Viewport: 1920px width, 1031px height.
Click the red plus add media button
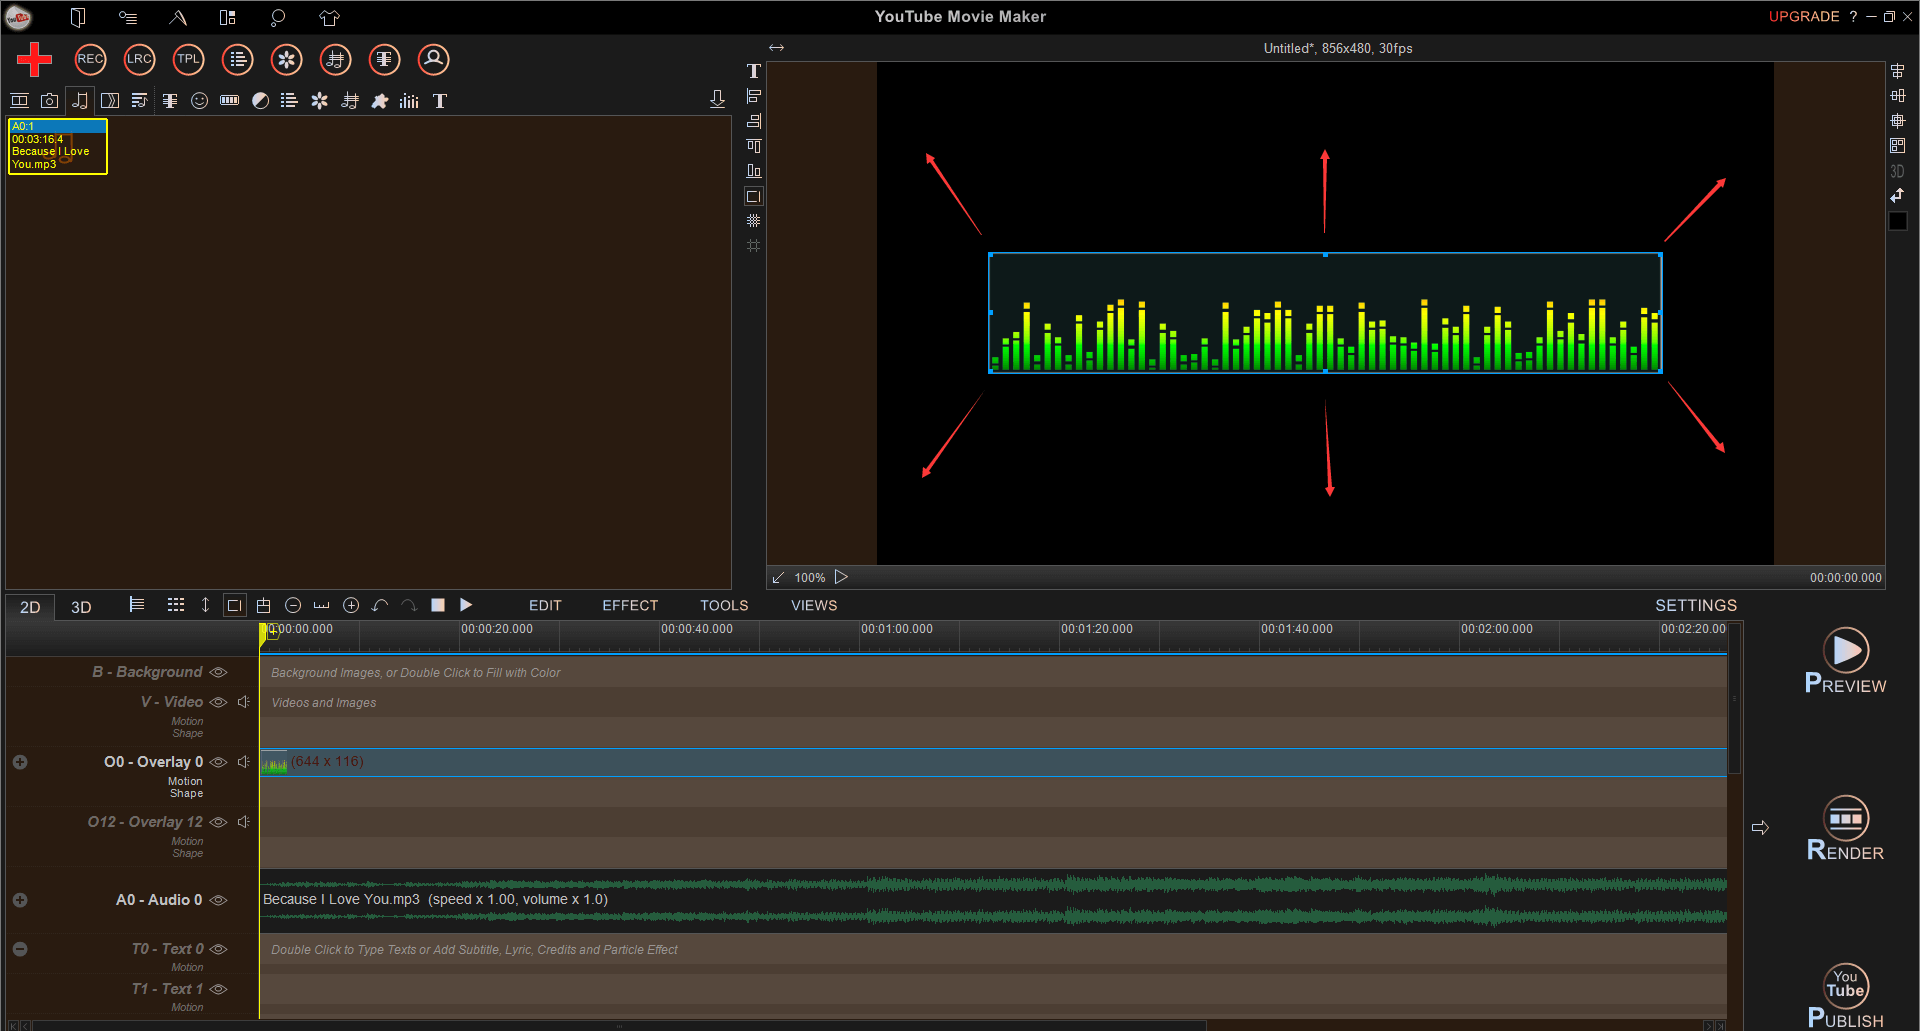(34, 60)
